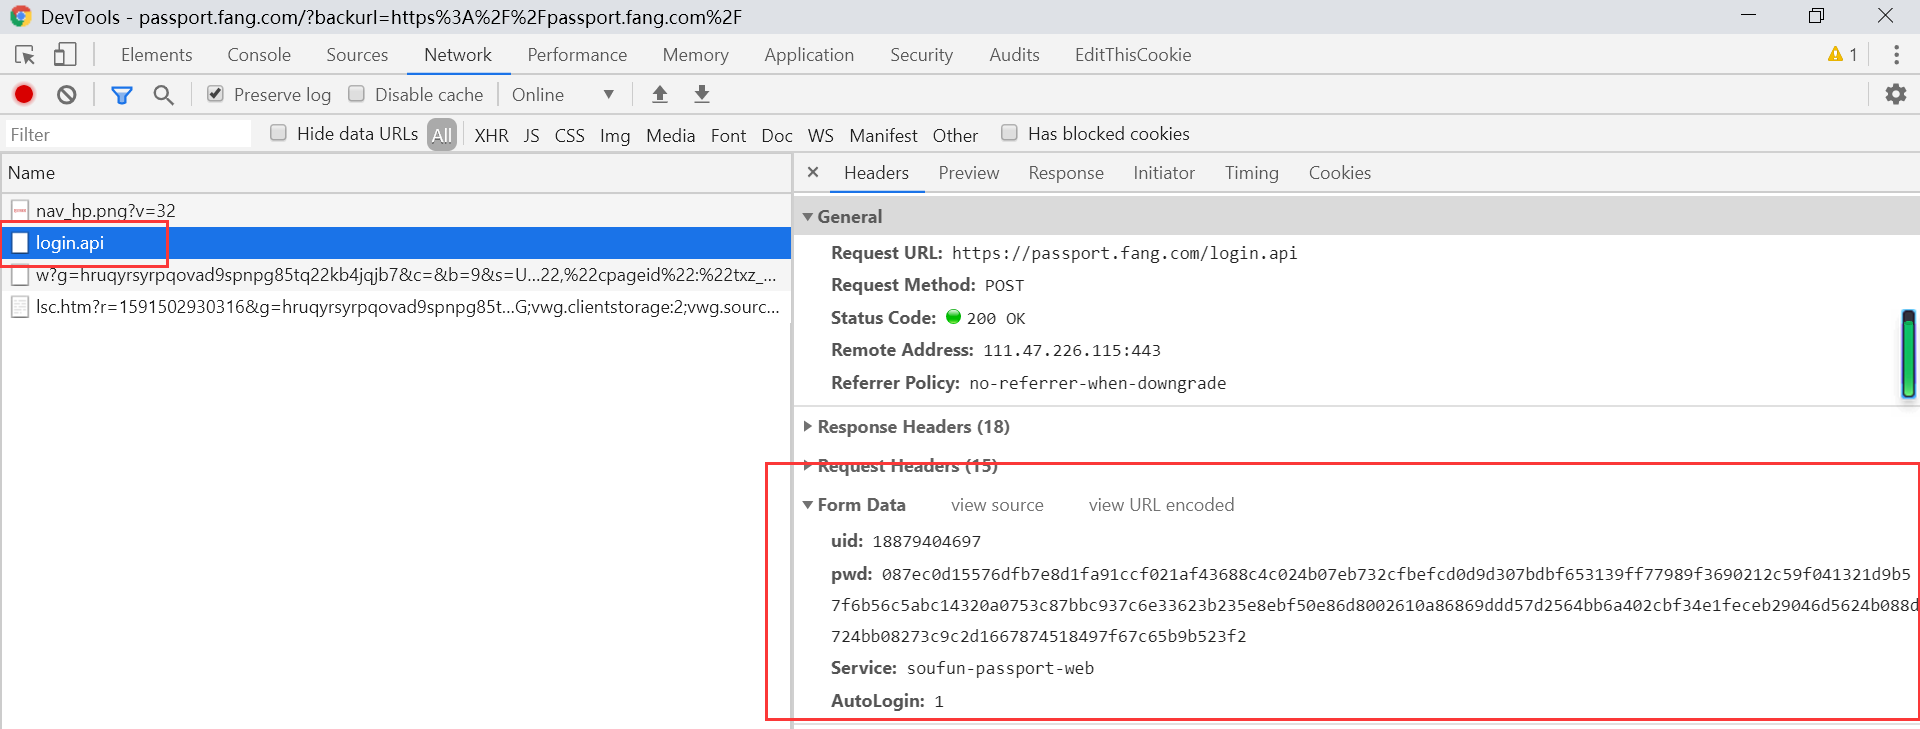Viewport: 1920px width, 729px height.
Task: Open network search magnifier
Action: click(x=163, y=94)
